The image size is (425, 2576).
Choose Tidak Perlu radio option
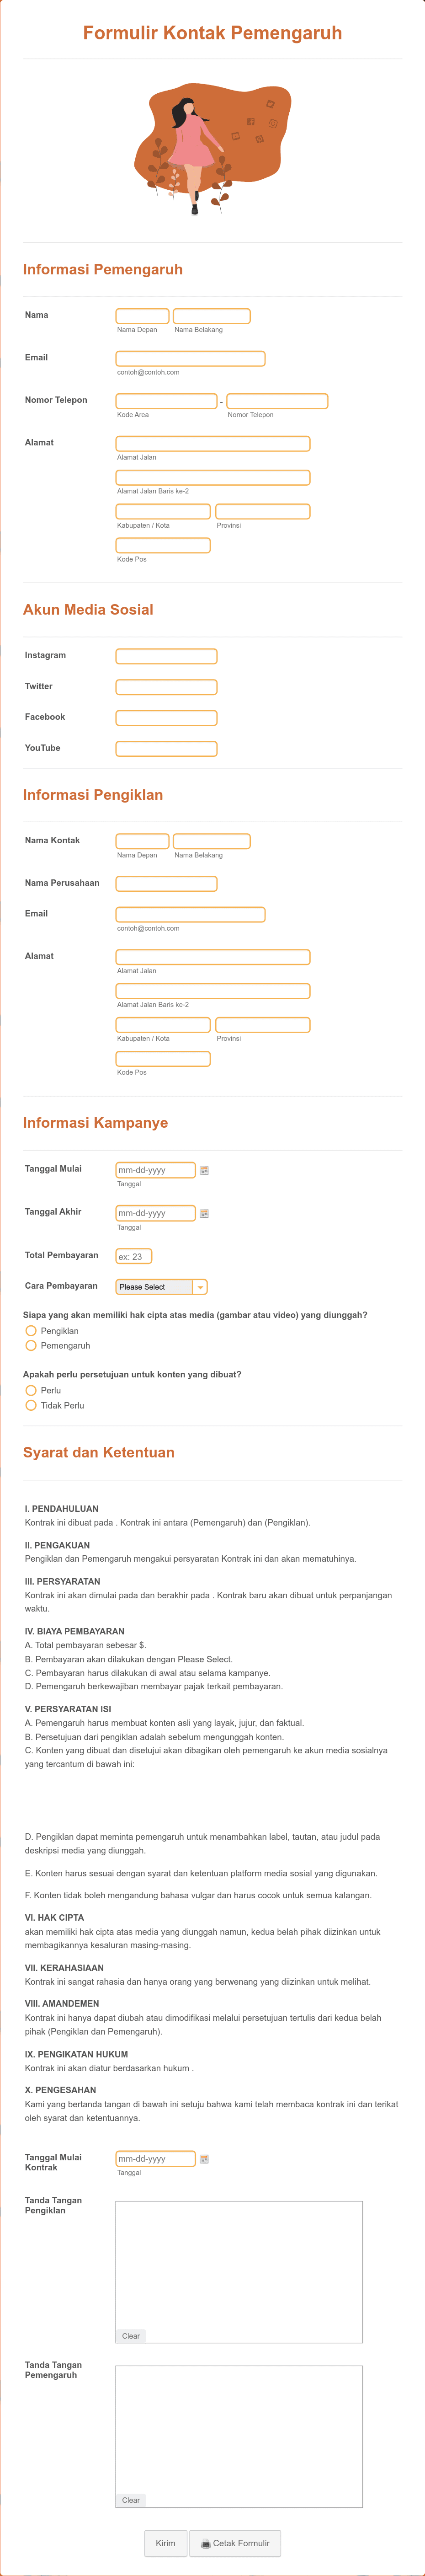[31, 1406]
